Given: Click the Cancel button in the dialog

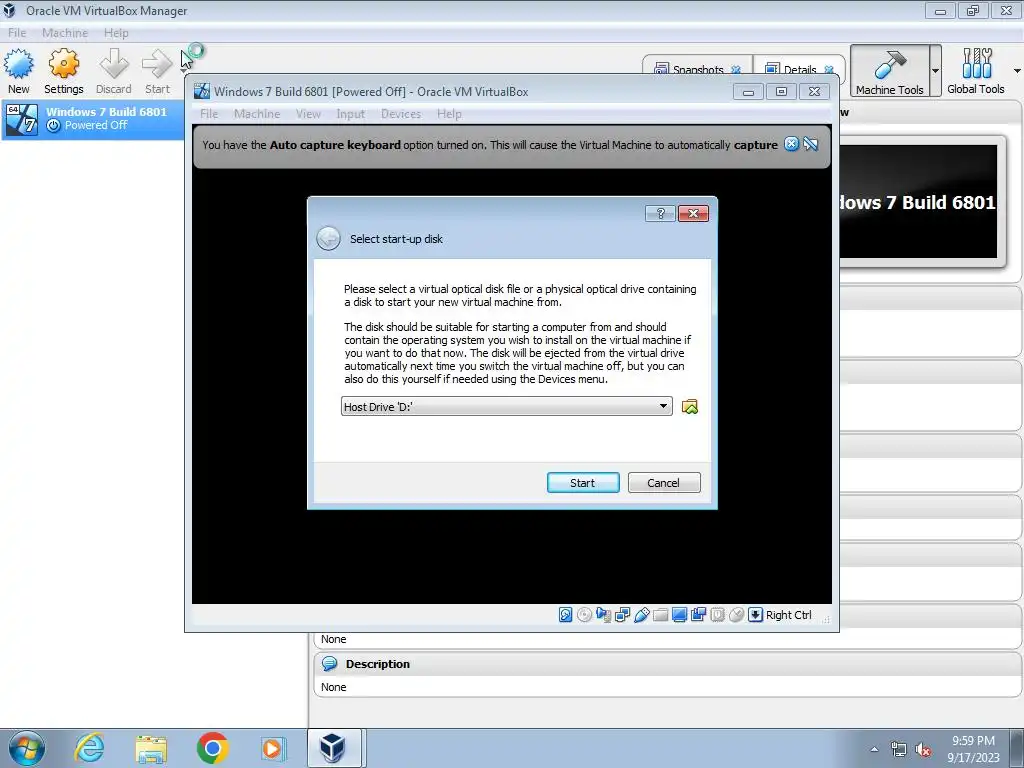Looking at the screenshot, I should pos(664,483).
